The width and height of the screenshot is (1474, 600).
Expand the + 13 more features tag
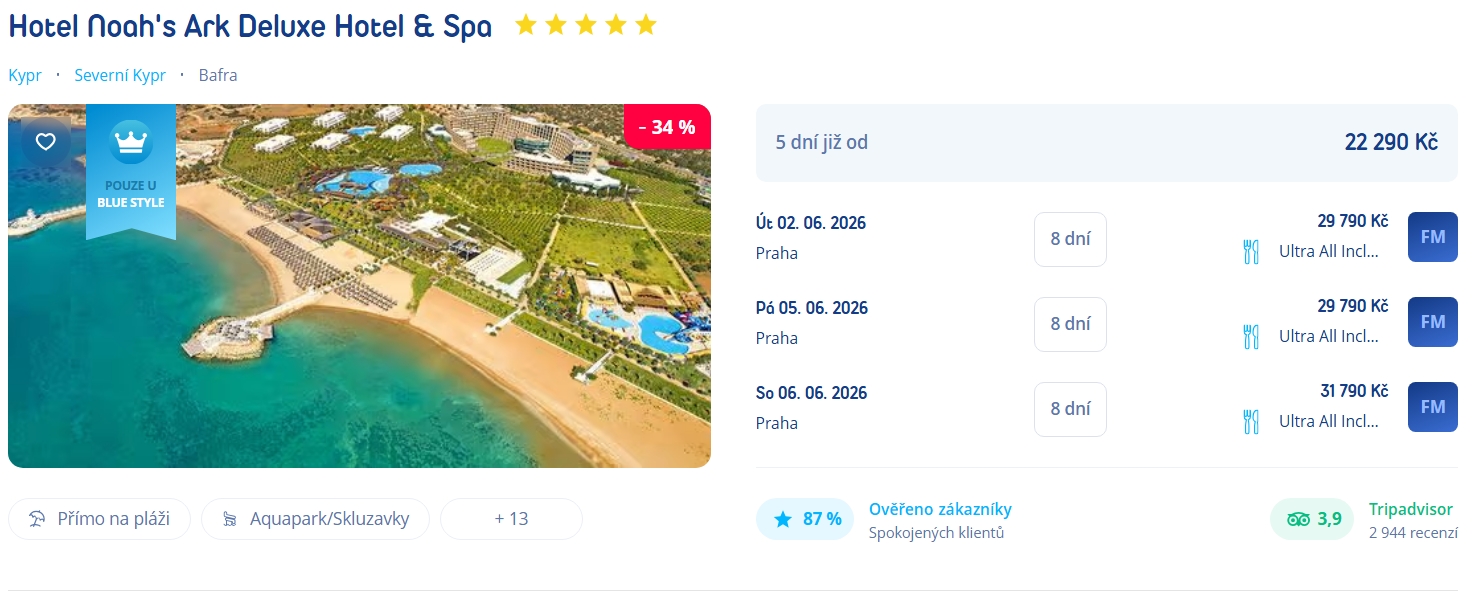tap(511, 519)
